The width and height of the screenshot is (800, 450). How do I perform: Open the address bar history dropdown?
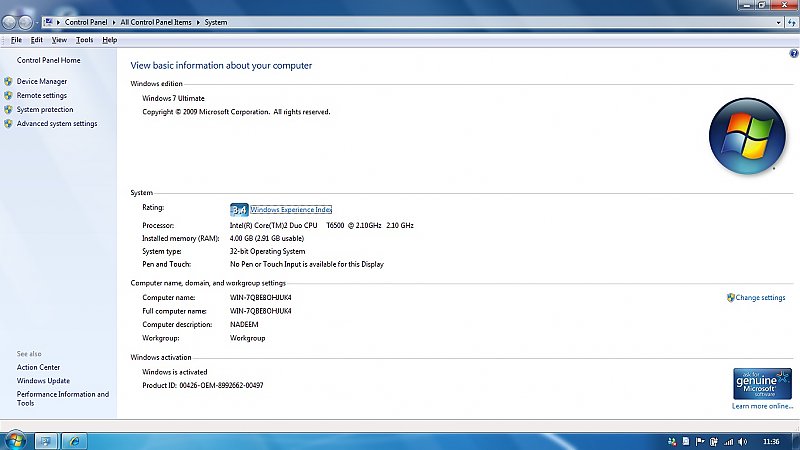[778, 22]
